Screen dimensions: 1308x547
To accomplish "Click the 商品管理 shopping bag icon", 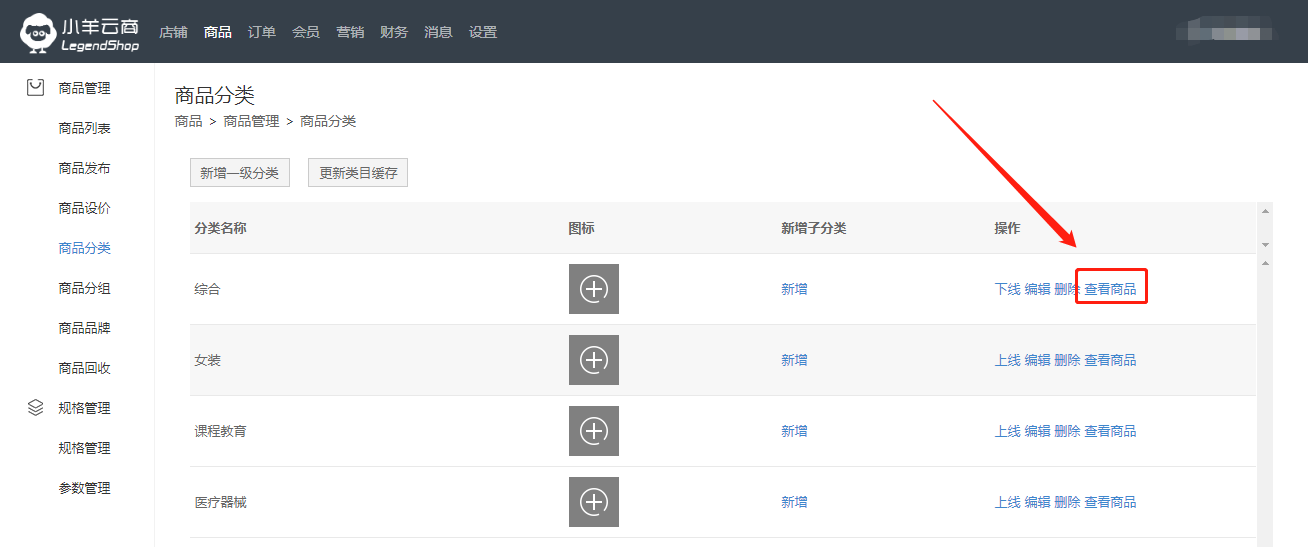I will pyautogui.click(x=36, y=88).
